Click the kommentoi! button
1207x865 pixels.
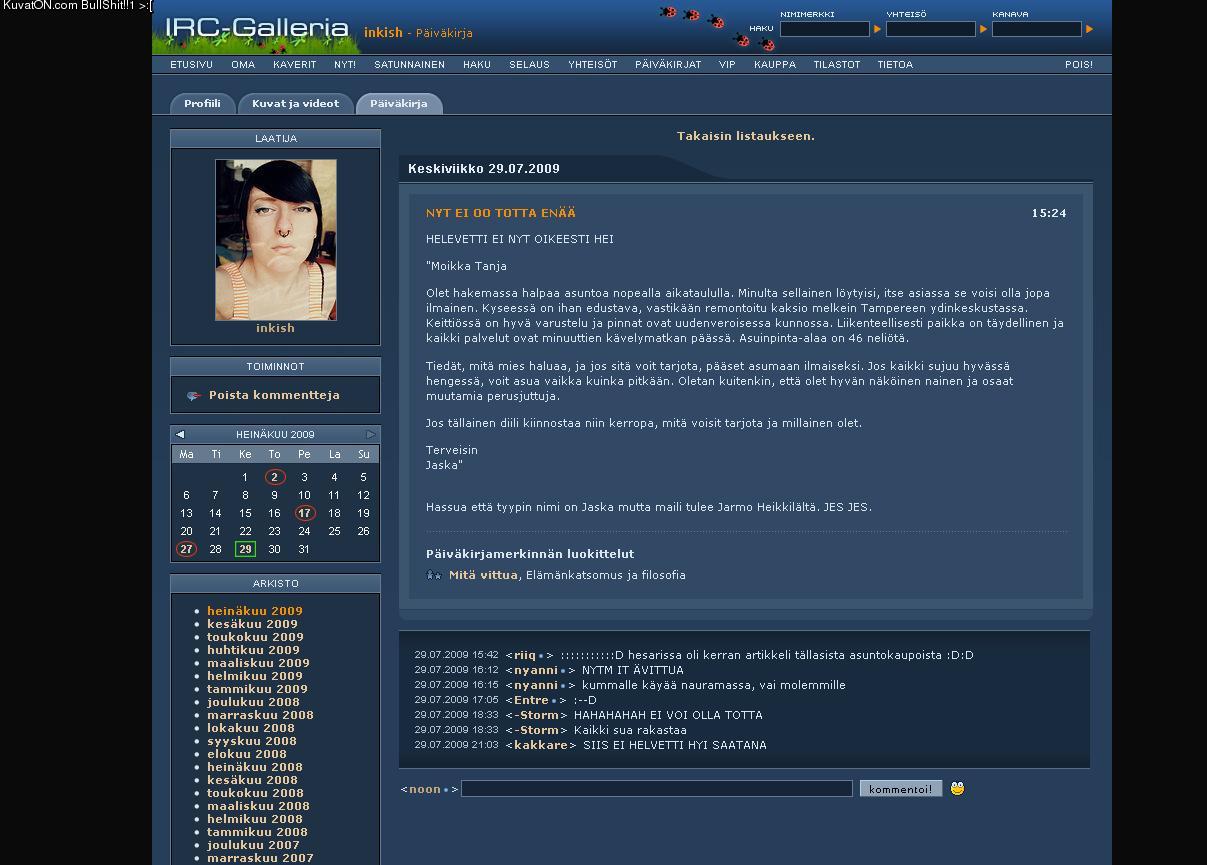pos(901,789)
